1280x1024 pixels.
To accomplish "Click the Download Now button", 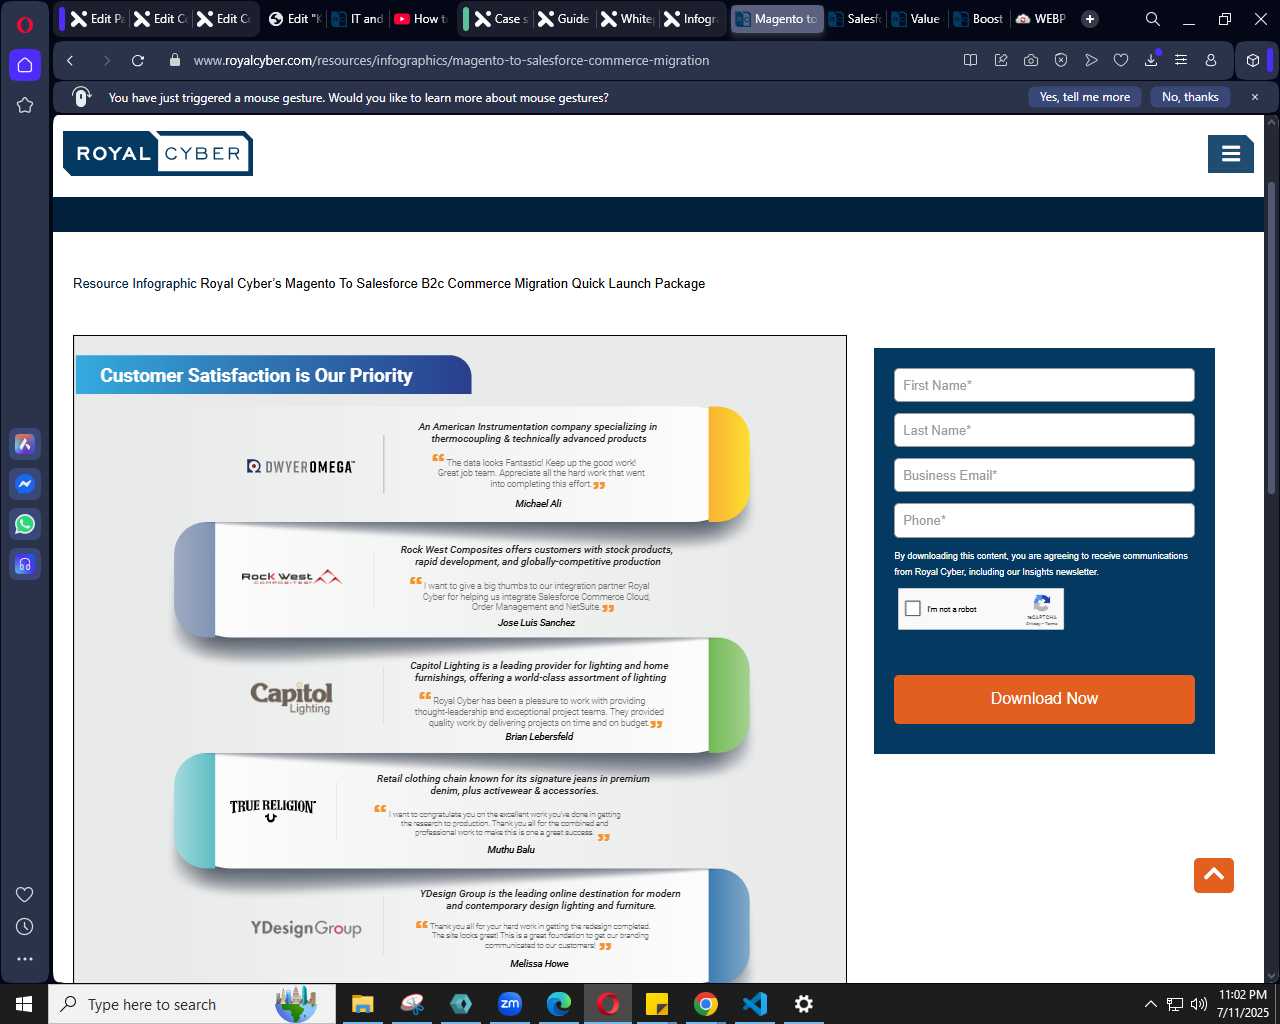I will [1044, 699].
